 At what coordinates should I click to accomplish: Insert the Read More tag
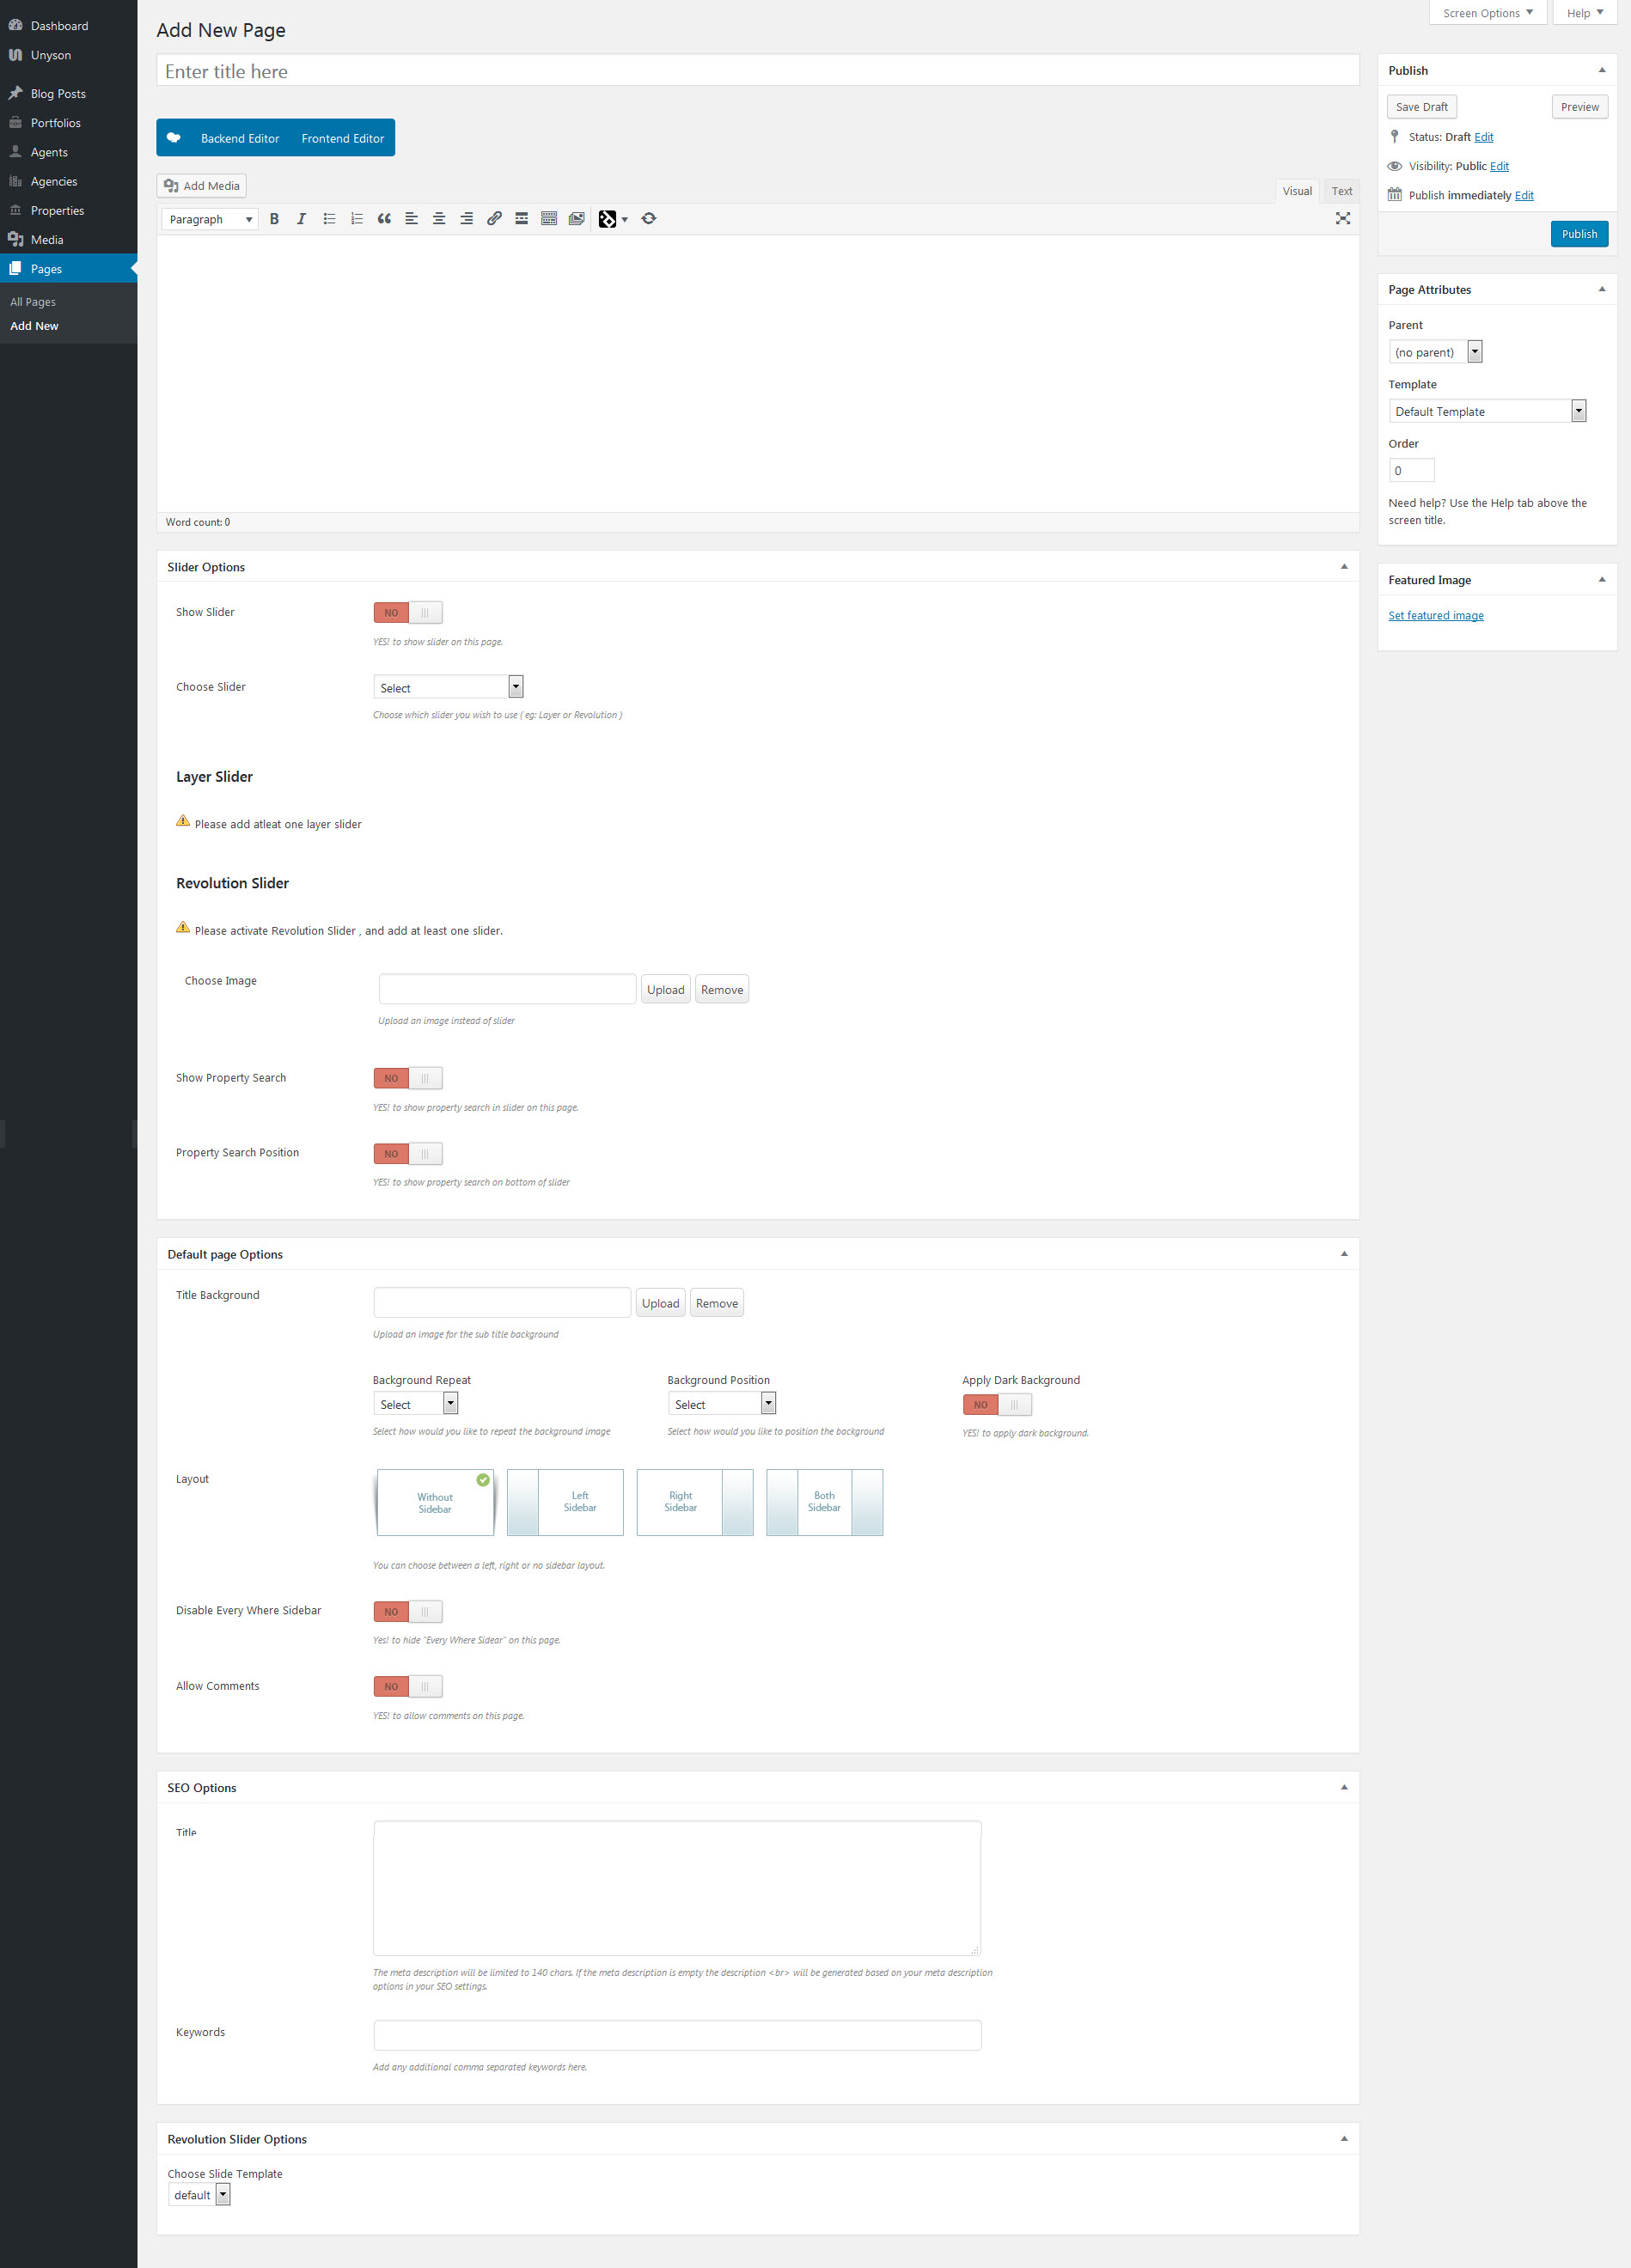pyautogui.click(x=521, y=218)
